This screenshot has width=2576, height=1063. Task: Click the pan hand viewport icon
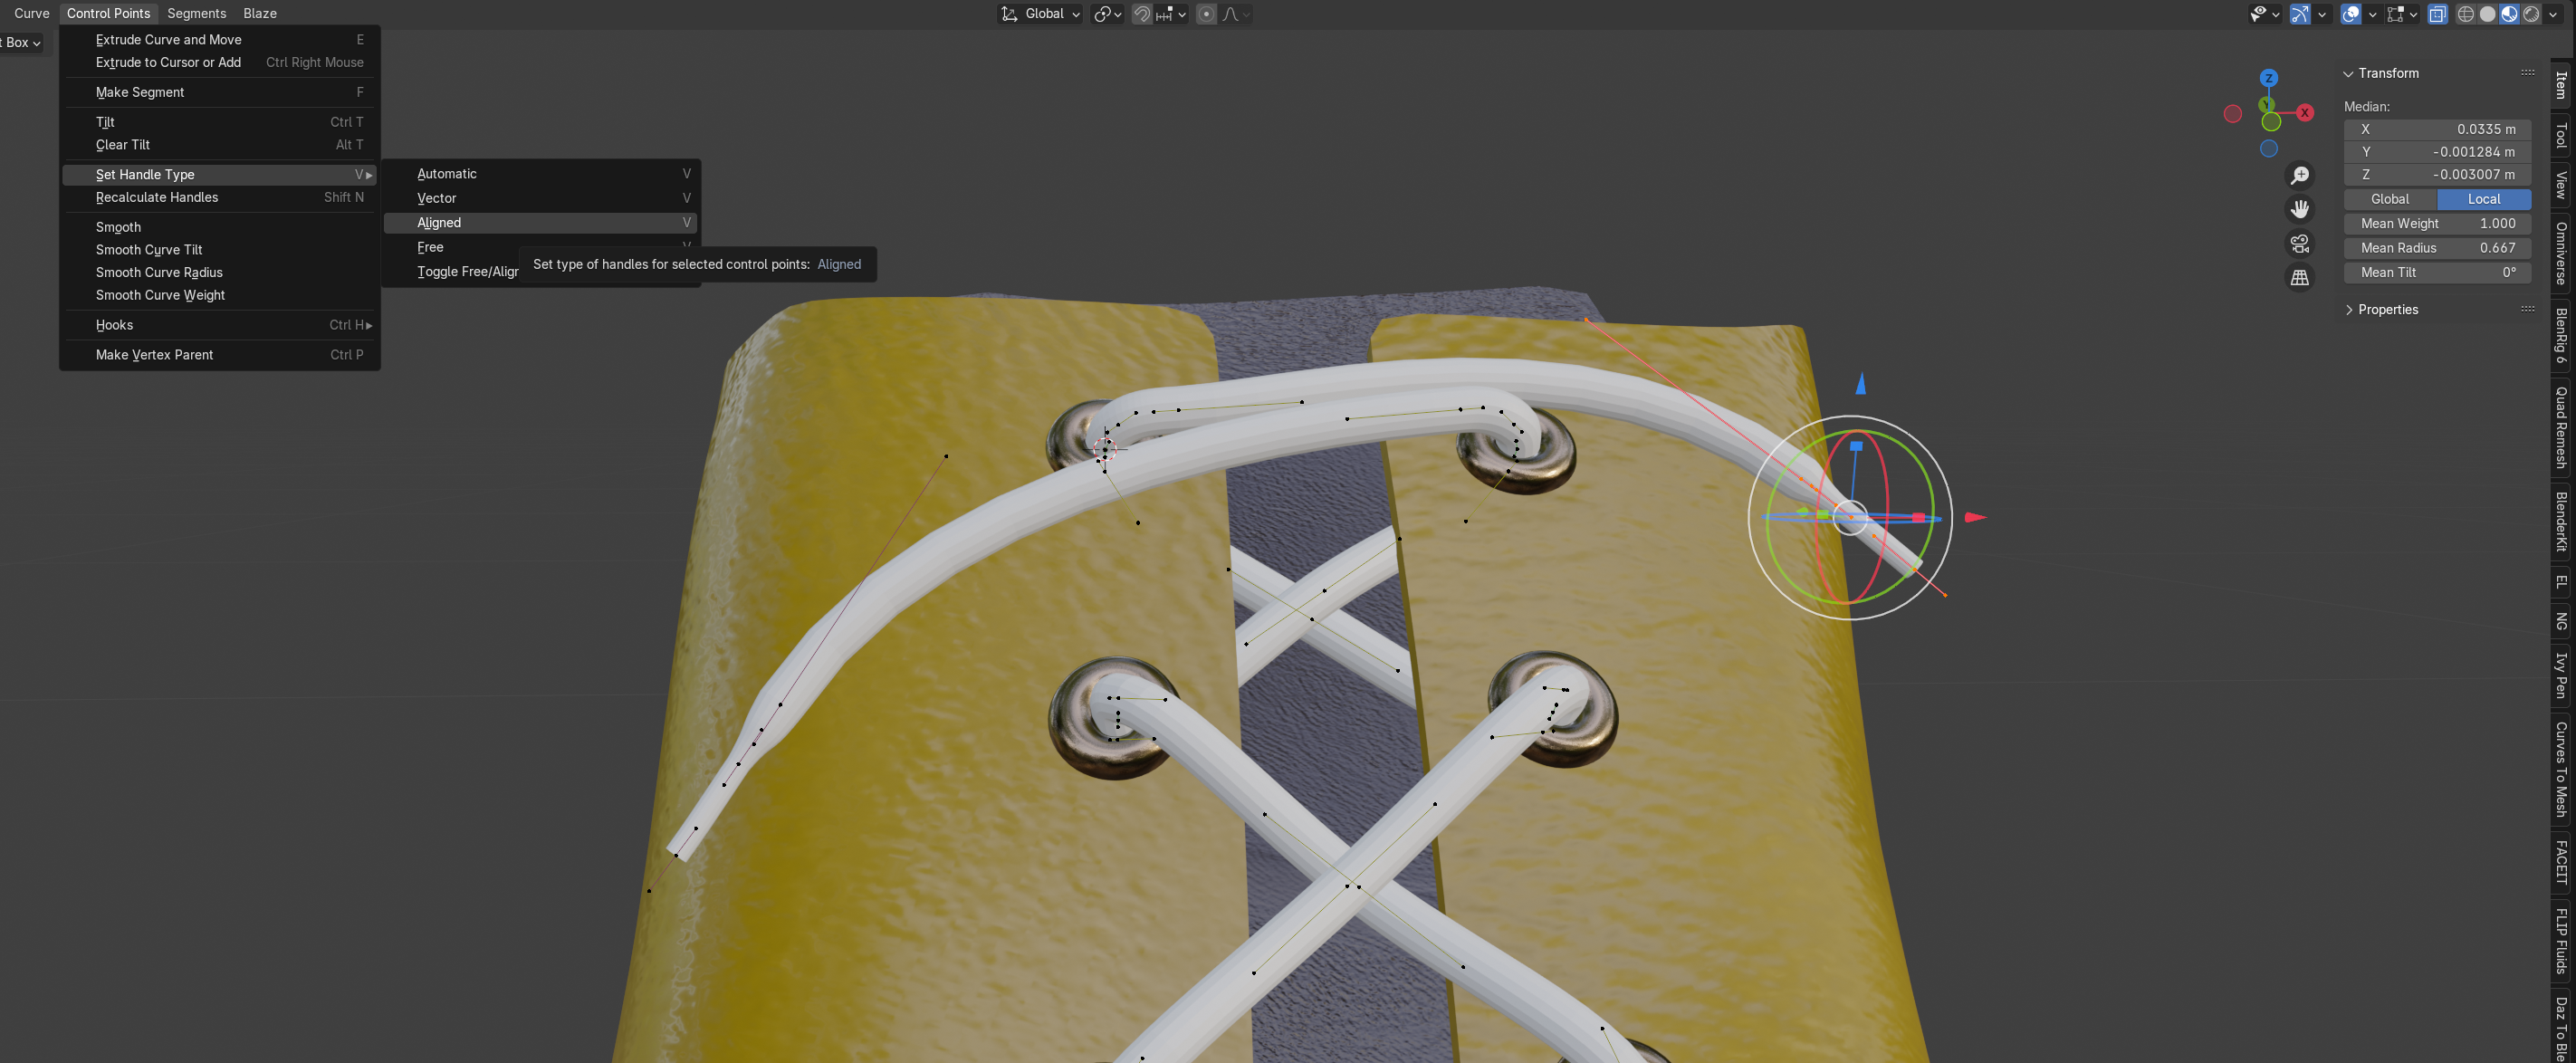pyautogui.click(x=2300, y=209)
